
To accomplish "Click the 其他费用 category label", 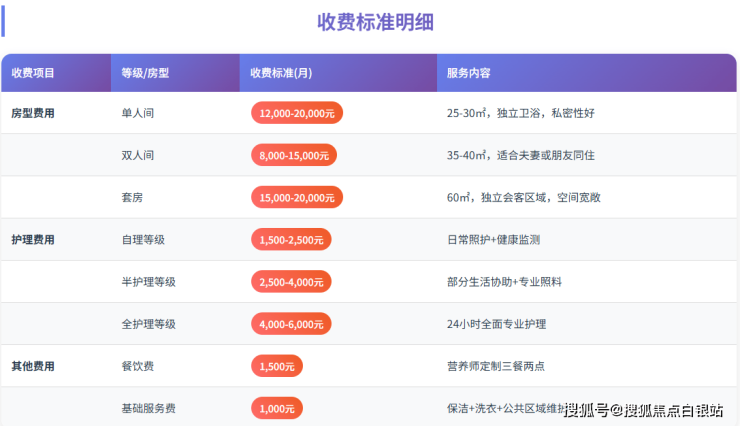I will pos(33,367).
